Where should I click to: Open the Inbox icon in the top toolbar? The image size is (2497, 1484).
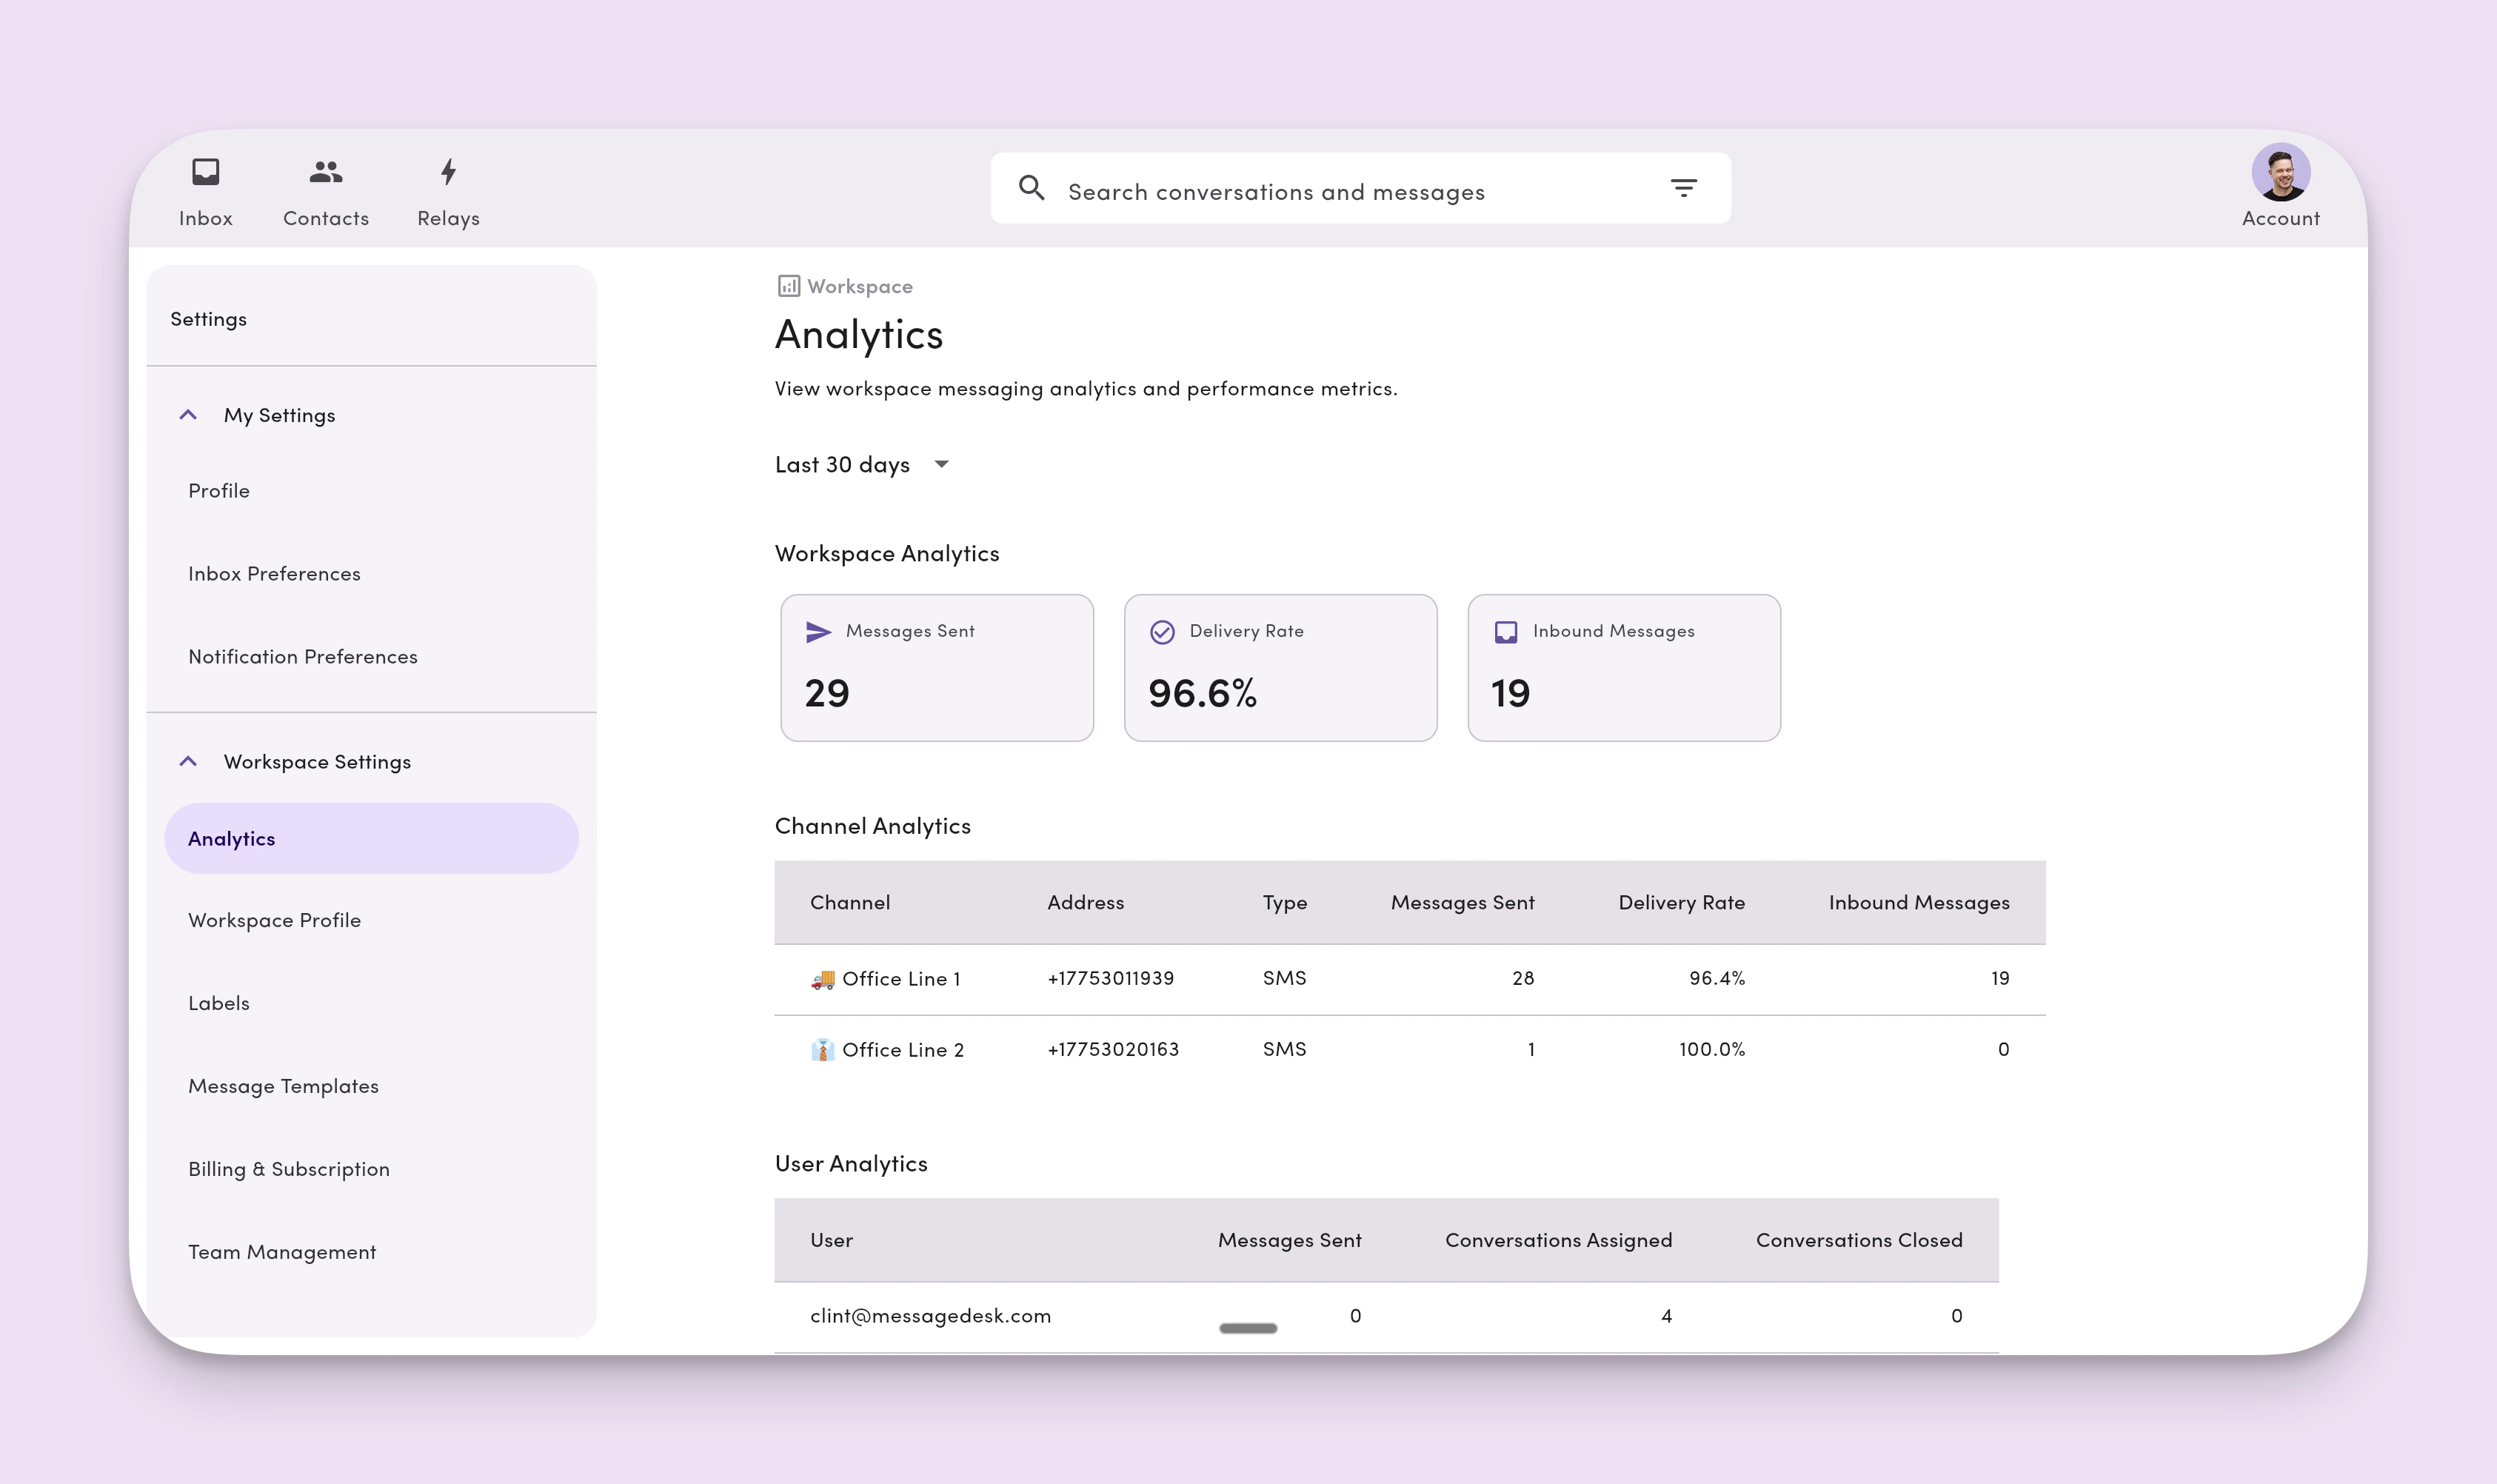[205, 172]
